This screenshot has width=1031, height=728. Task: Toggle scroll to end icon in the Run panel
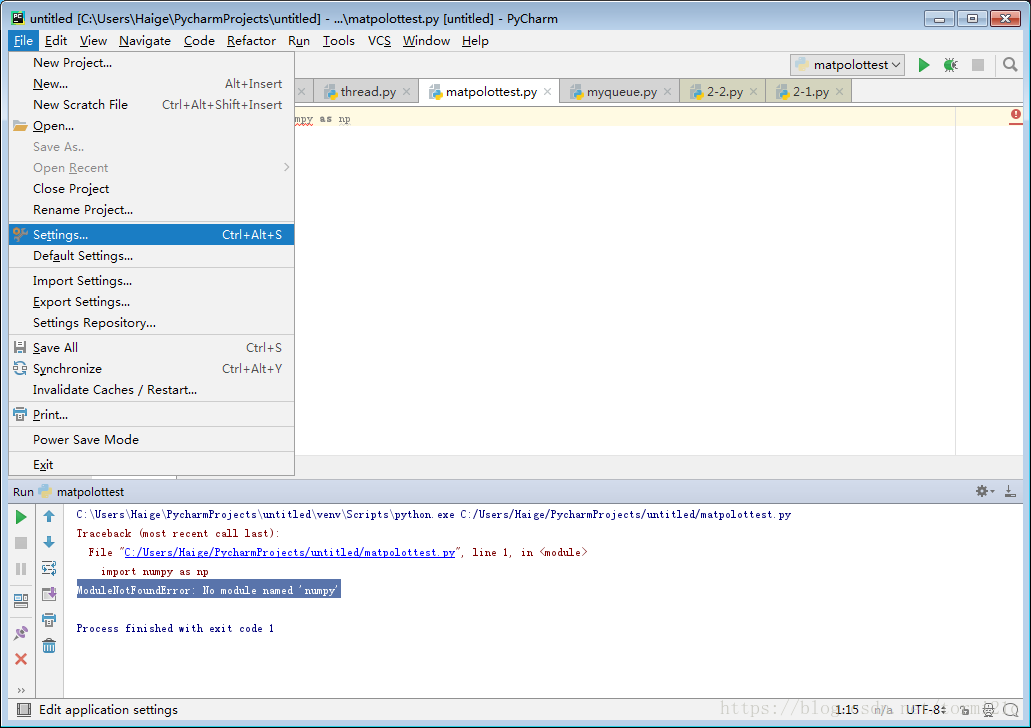point(49,594)
